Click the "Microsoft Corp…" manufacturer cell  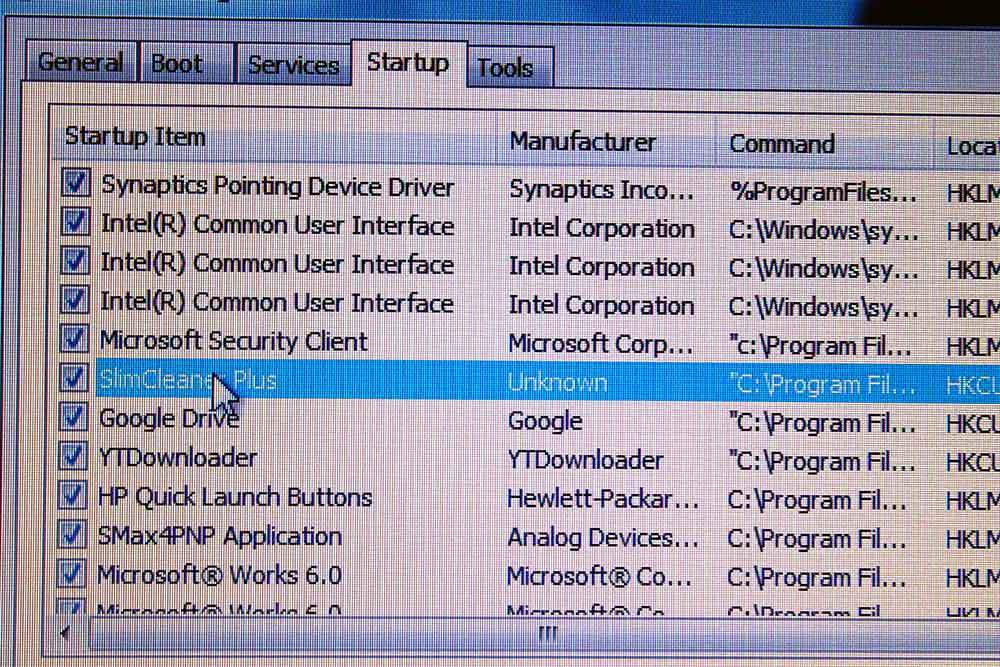point(600,344)
